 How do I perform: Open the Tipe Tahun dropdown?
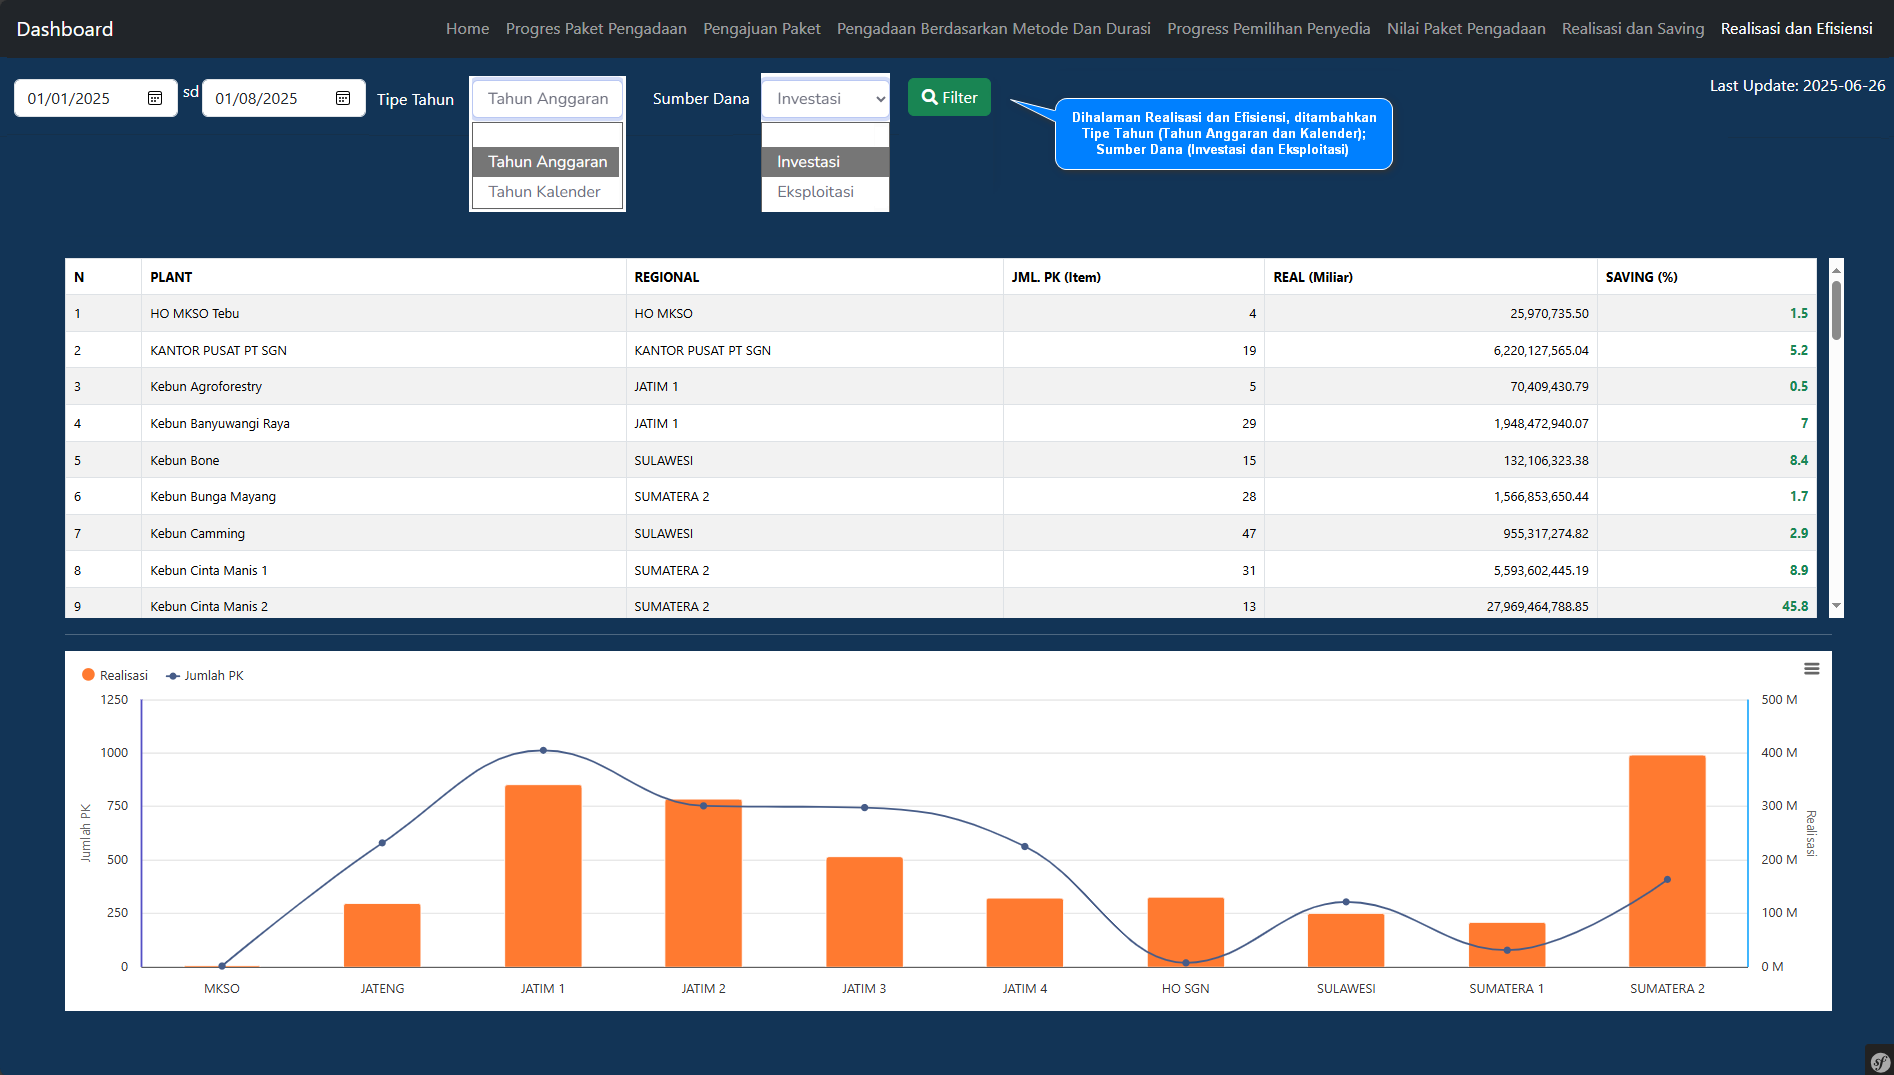coord(547,99)
